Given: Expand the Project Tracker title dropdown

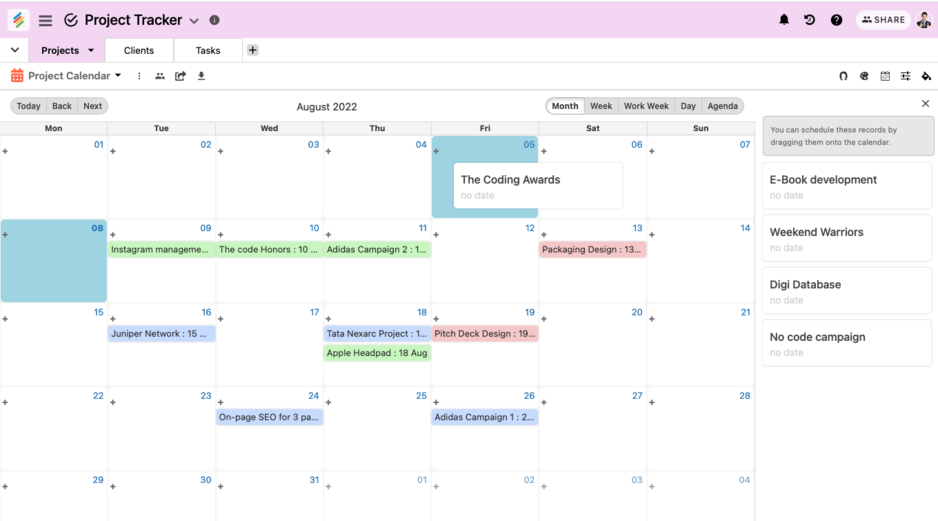Looking at the screenshot, I should 194,21.
